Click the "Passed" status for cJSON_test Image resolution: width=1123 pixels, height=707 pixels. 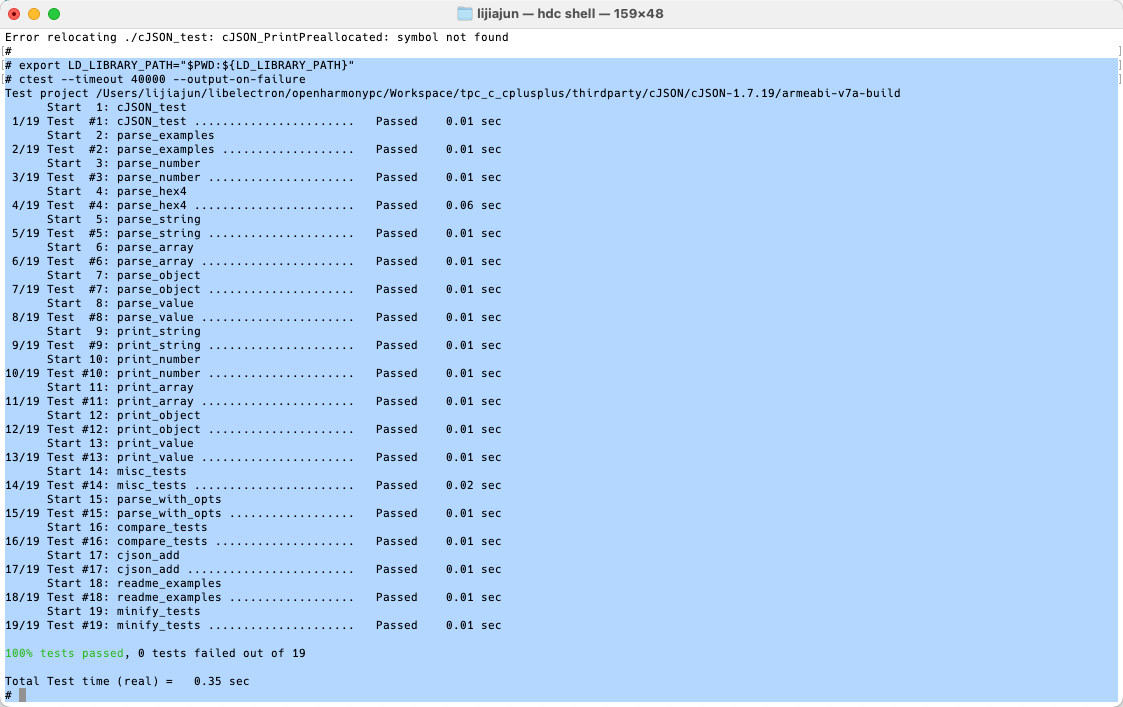click(396, 121)
